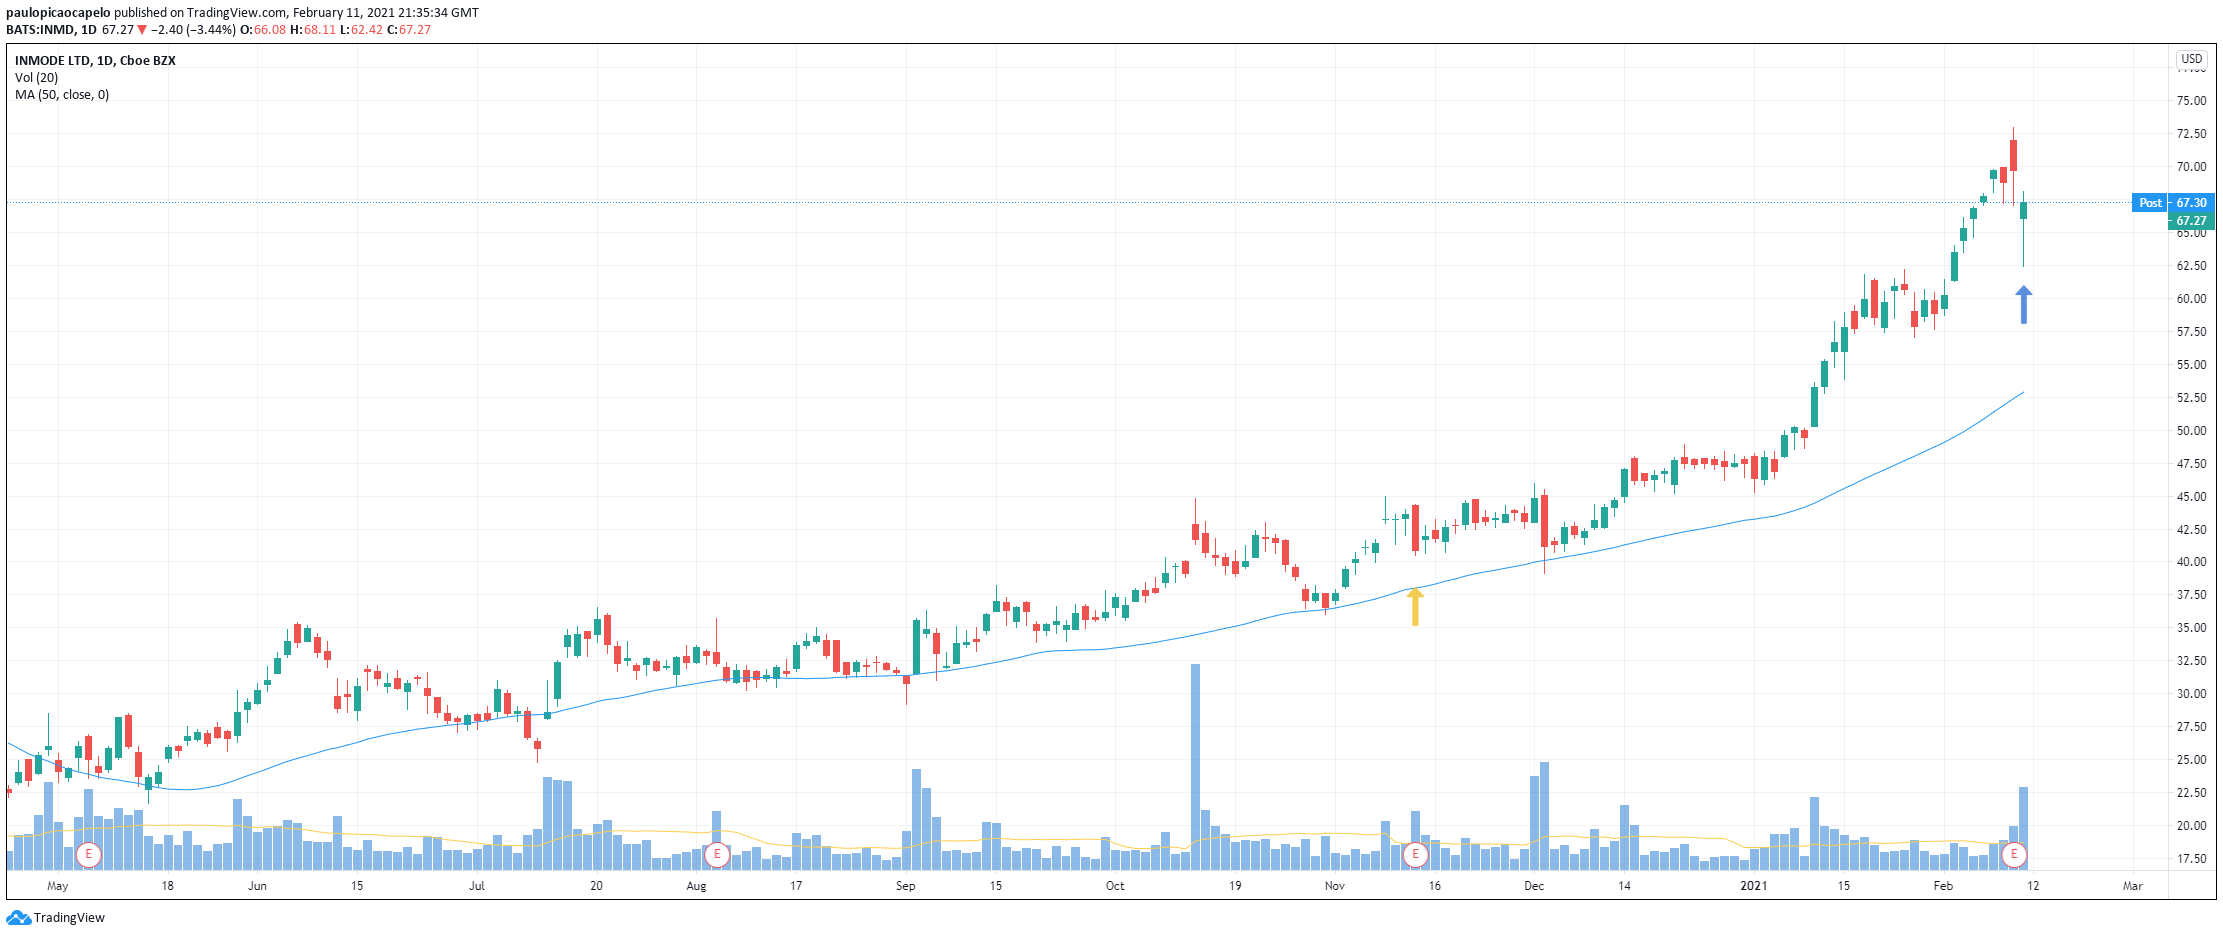Click the 60.00 price axis label
This screenshot has width=2223, height=936.
pos(2191,299)
